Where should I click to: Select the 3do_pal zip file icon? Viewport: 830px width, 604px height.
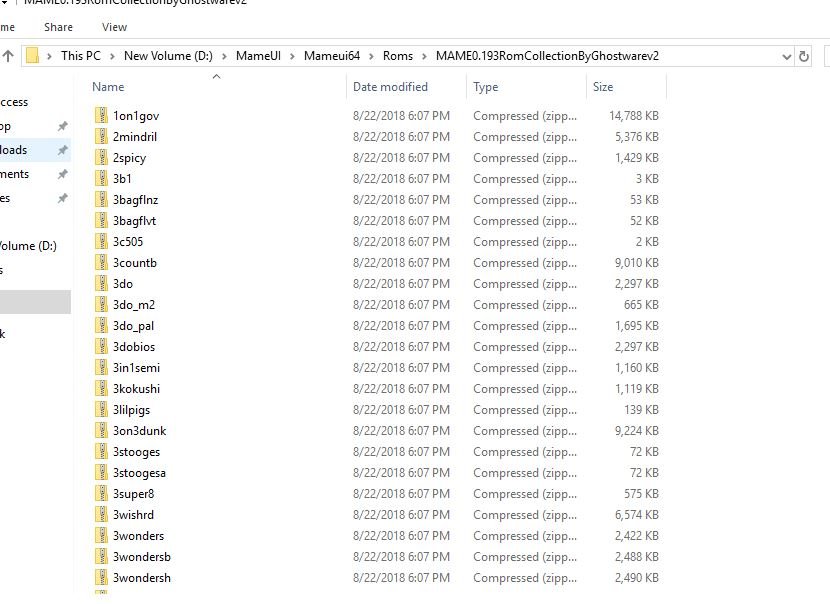point(101,326)
